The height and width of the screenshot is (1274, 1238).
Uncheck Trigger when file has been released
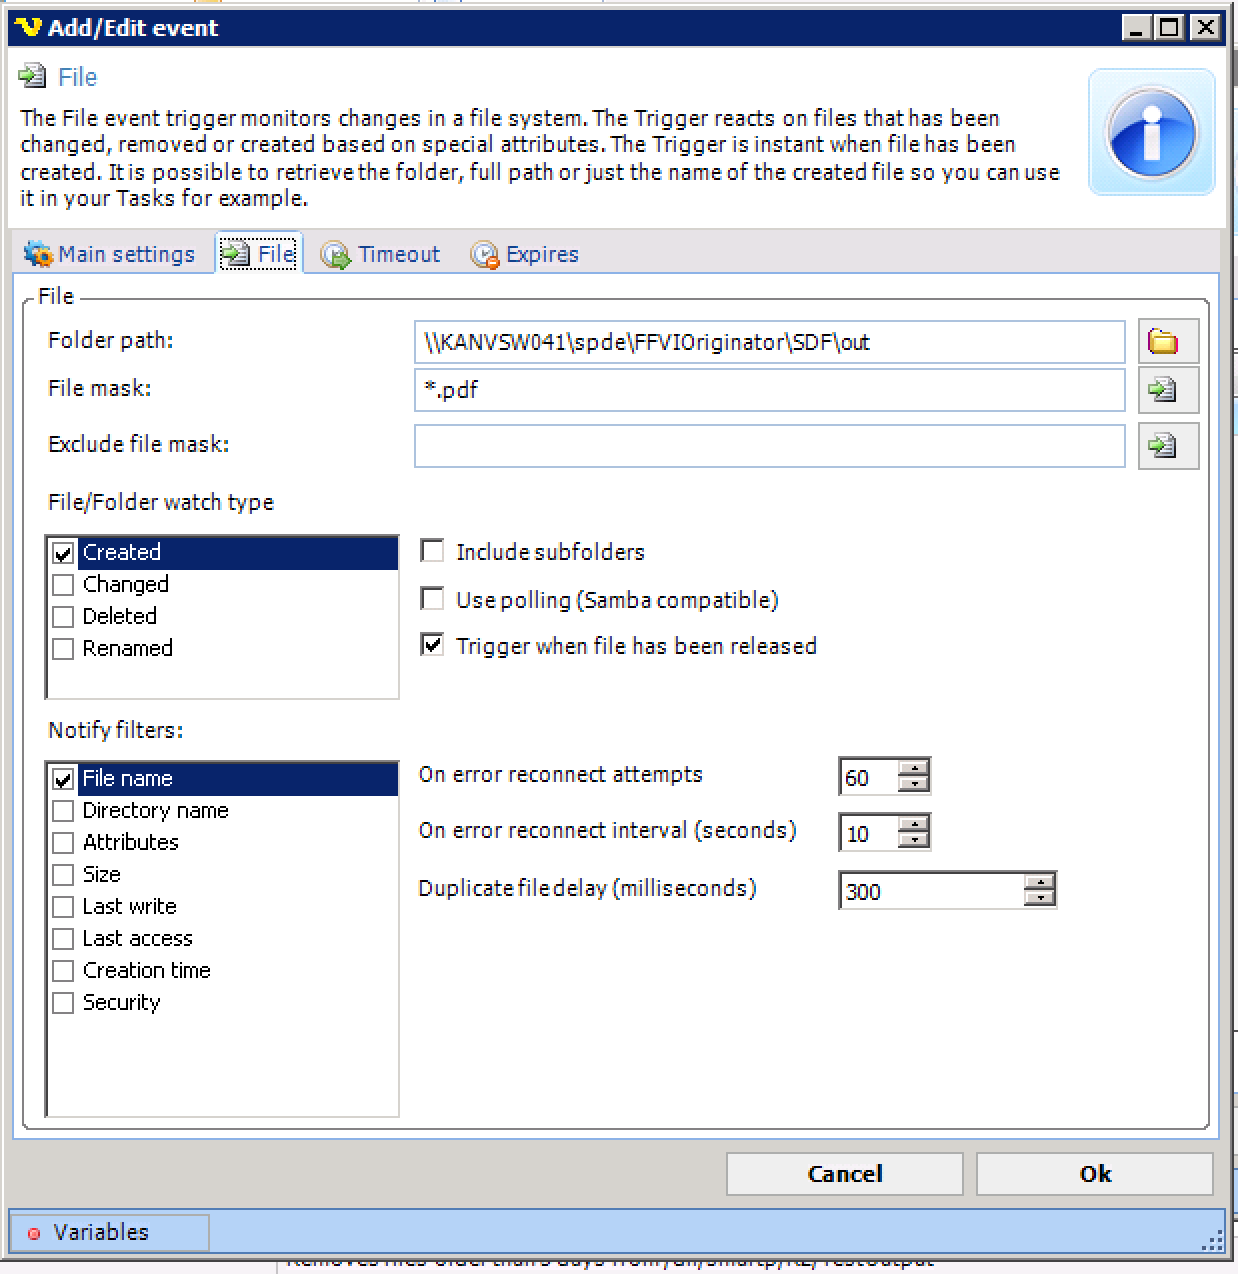tap(432, 645)
